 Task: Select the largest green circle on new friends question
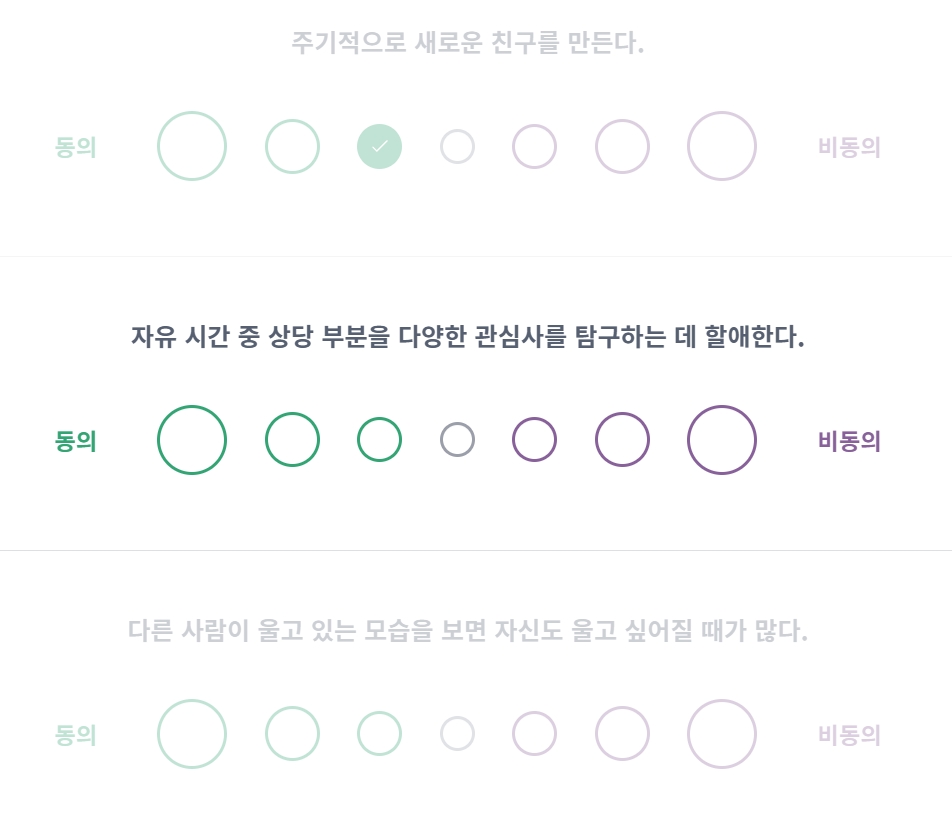(192, 146)
